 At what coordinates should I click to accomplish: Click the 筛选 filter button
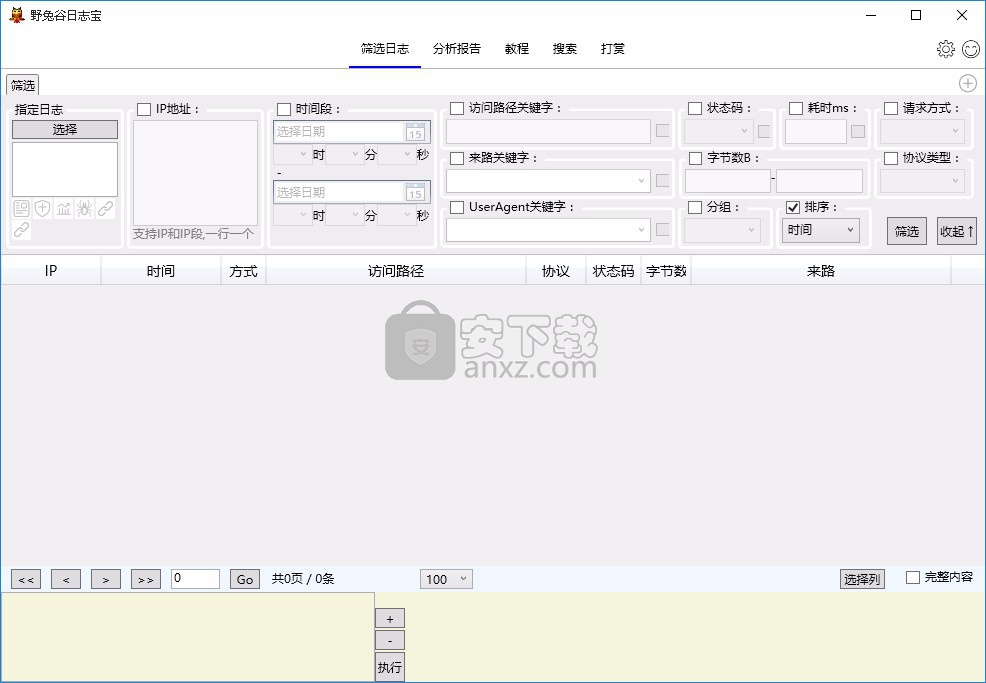(x=907, y=231)
